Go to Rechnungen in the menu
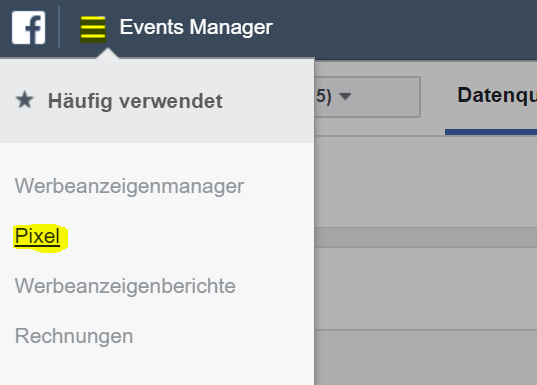Viewport: 537px width, 385px height. tap(74, 336)
